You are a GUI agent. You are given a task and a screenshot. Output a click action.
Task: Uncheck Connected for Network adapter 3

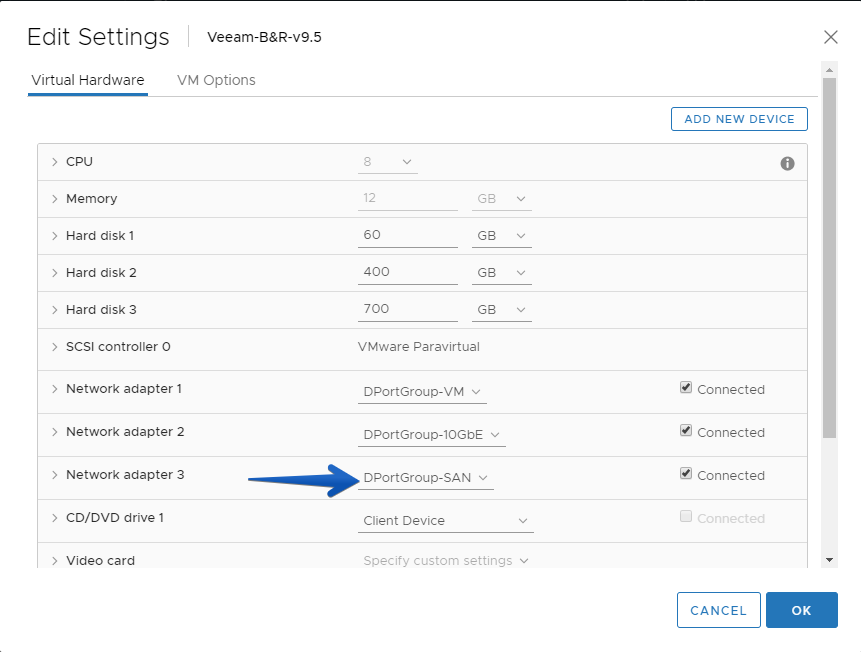pyautogui.click(x=685, y=473)
